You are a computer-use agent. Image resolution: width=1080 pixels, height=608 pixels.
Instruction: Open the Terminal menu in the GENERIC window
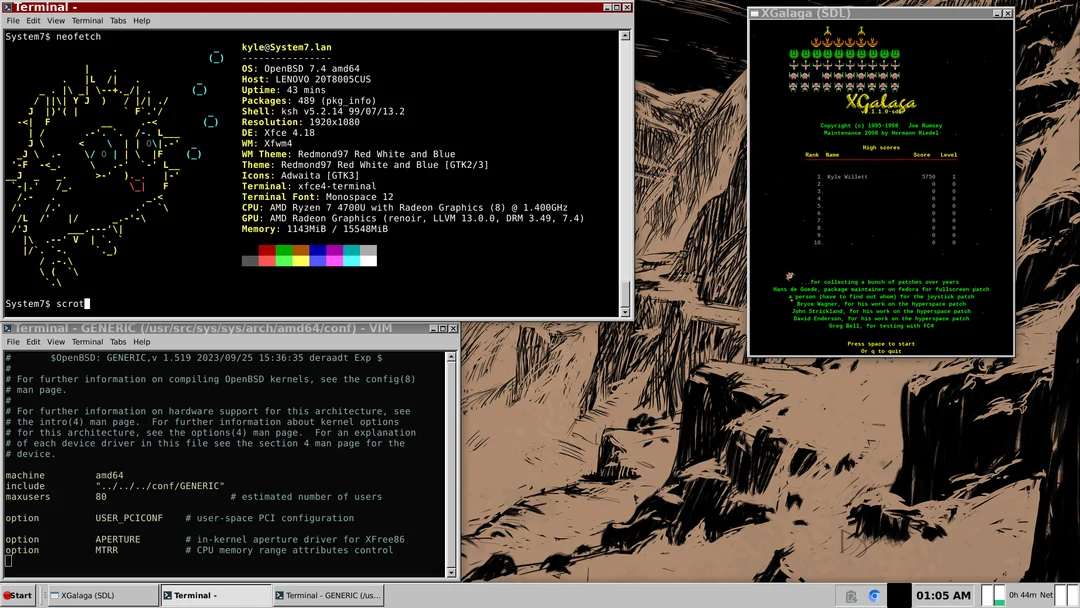coord(87,340)
